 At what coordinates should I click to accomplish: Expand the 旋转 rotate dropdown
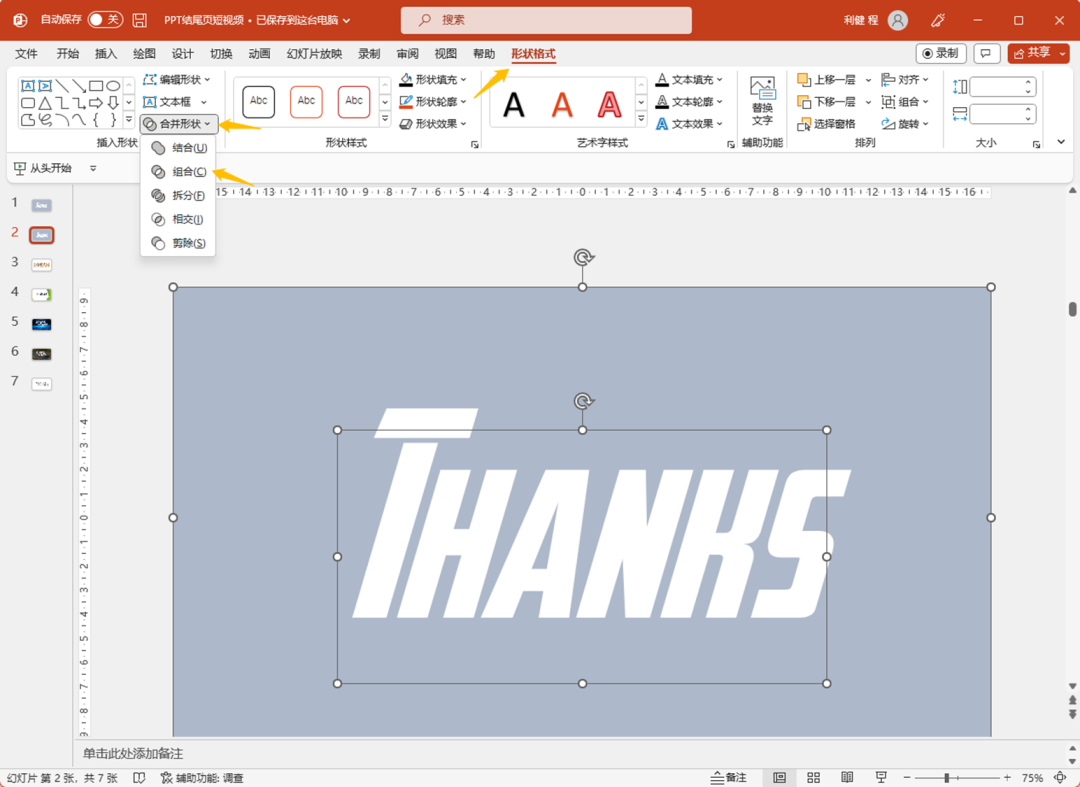click(x=926, y=124)
